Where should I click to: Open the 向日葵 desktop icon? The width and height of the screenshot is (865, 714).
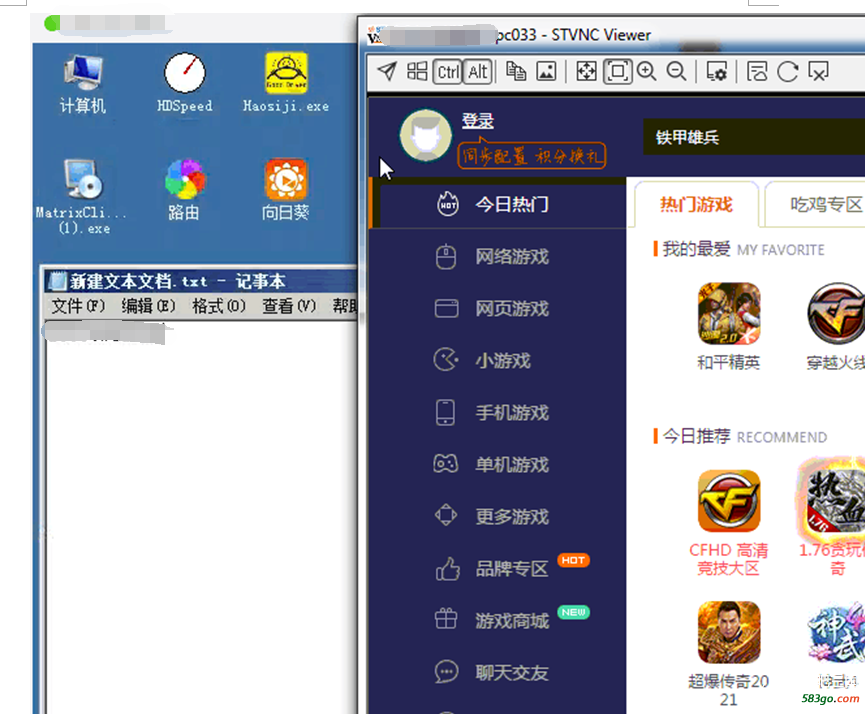[286, 182]
